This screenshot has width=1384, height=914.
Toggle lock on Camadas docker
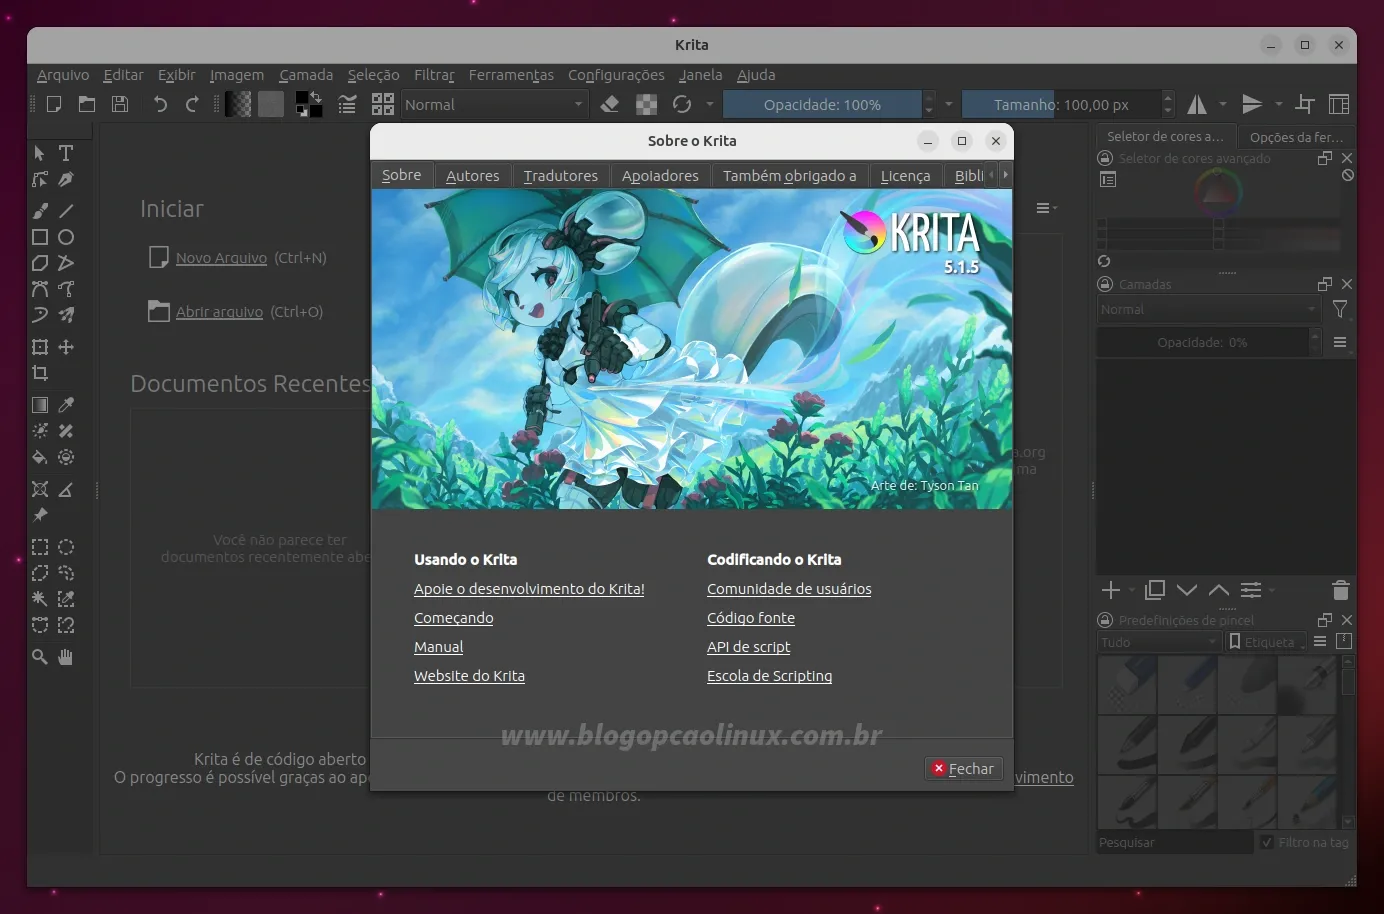1105,284
